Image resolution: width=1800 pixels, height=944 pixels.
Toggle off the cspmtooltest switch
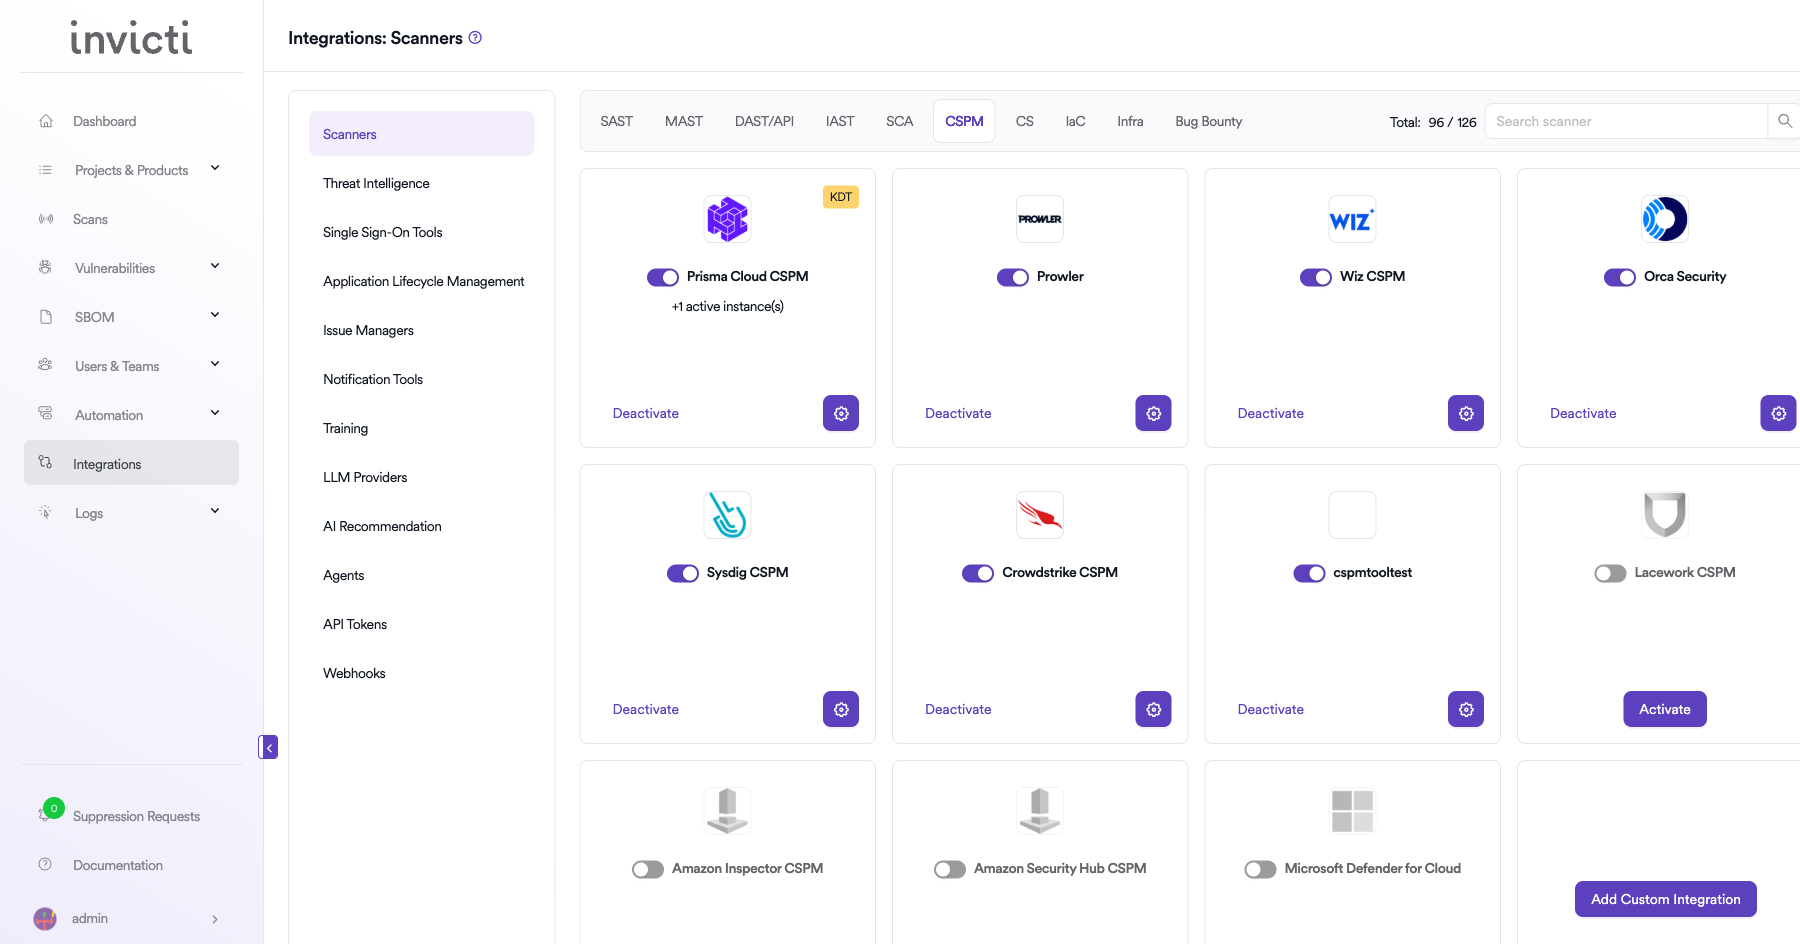(x=1309, y=573)
